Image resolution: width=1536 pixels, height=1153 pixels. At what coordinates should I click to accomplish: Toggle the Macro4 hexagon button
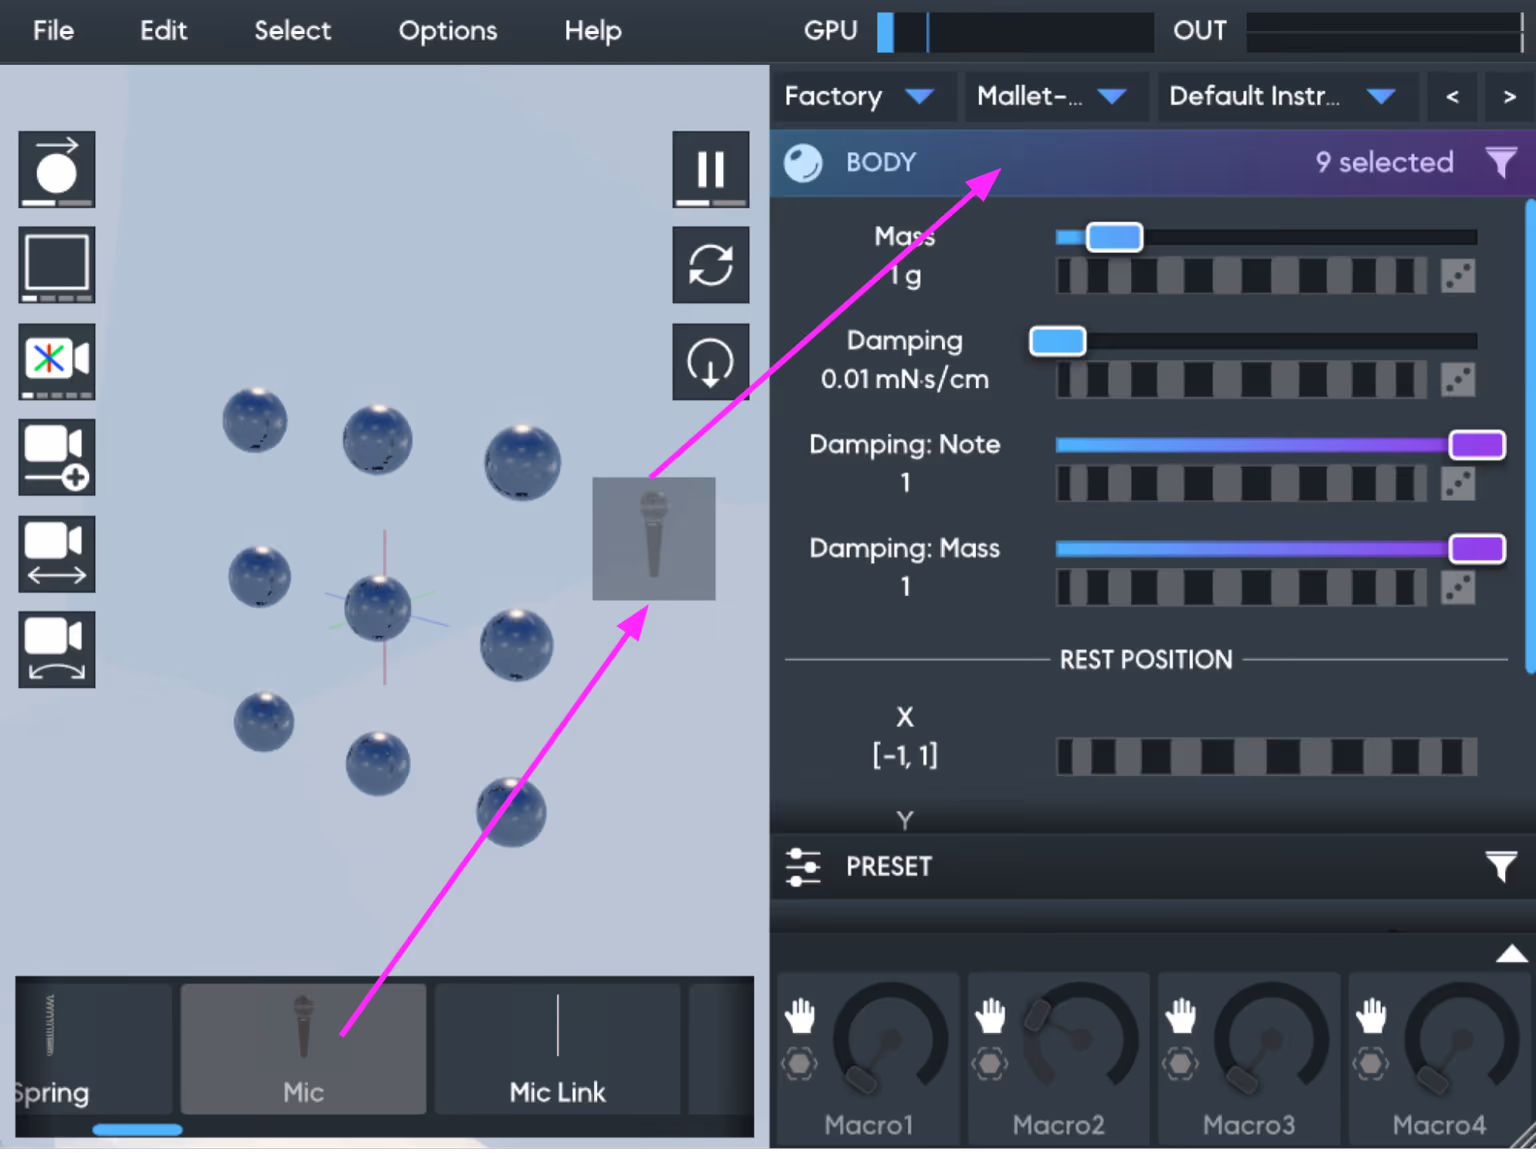pyautogui.click(x=1370, y=1063)
